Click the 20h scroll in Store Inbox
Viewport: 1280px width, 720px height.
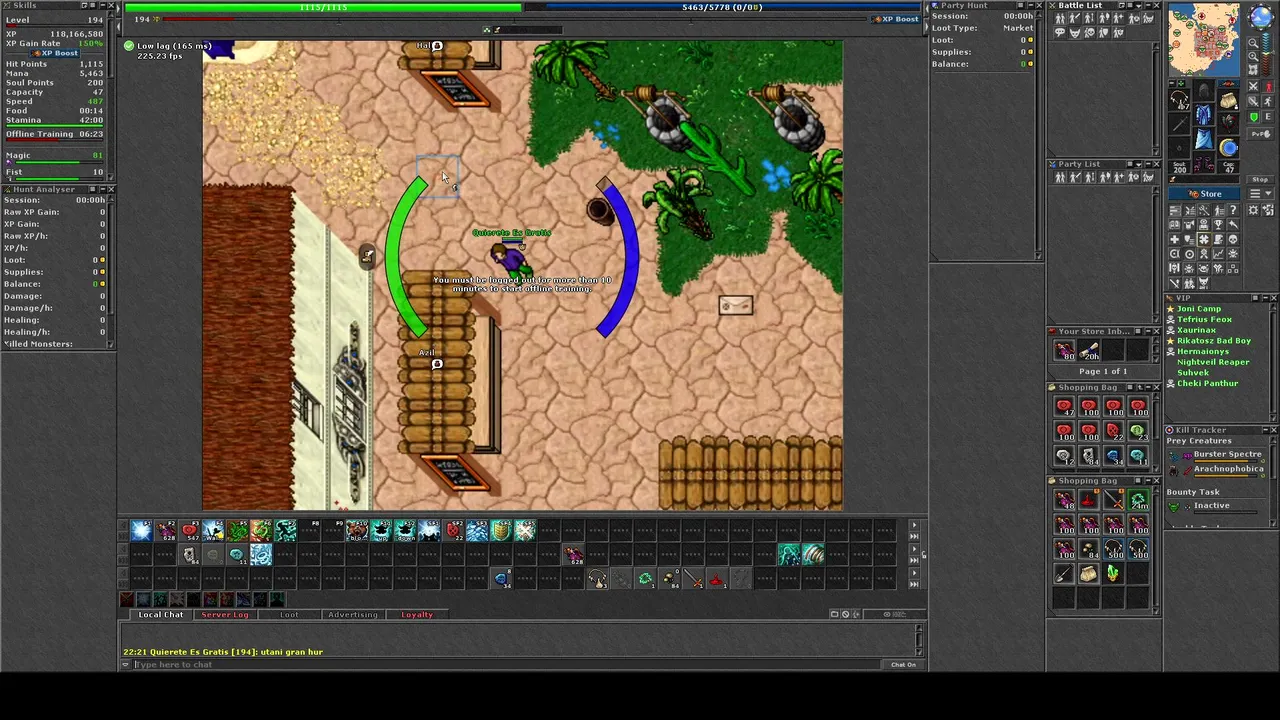[1088, 350]
